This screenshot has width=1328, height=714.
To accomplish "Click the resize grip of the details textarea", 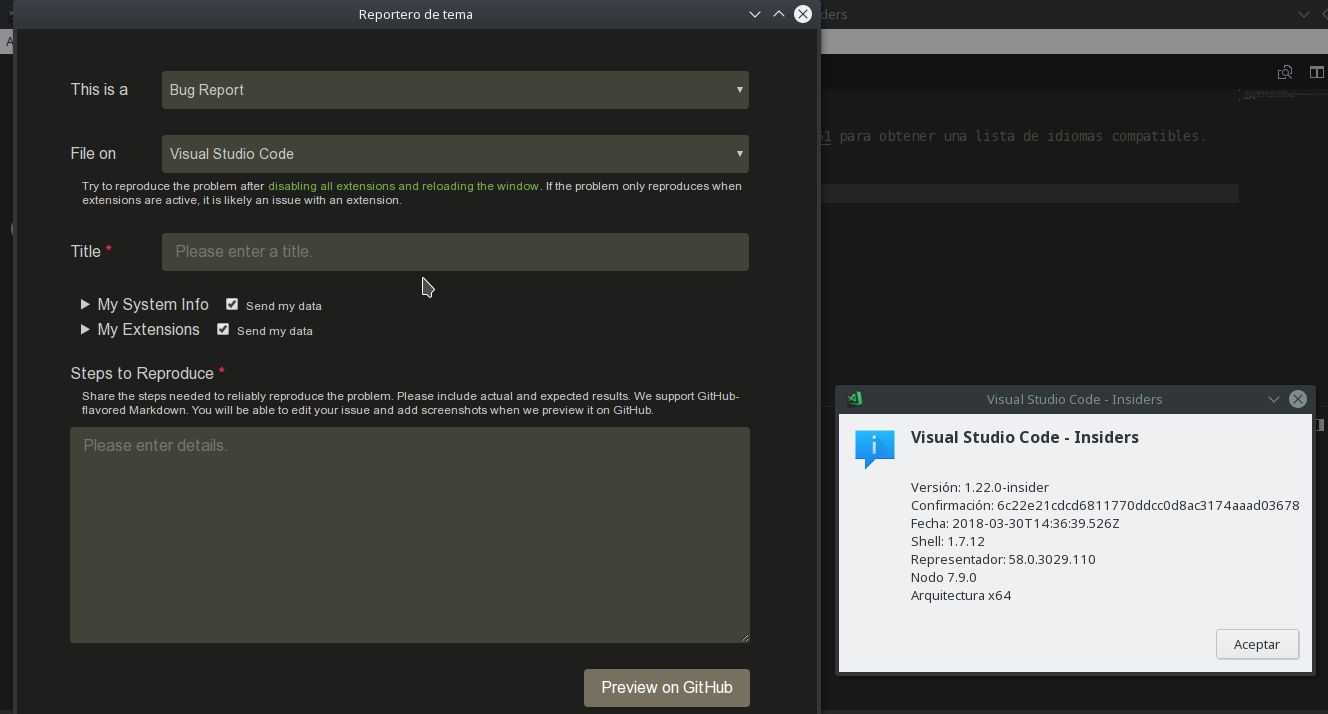I will point(744,637).
